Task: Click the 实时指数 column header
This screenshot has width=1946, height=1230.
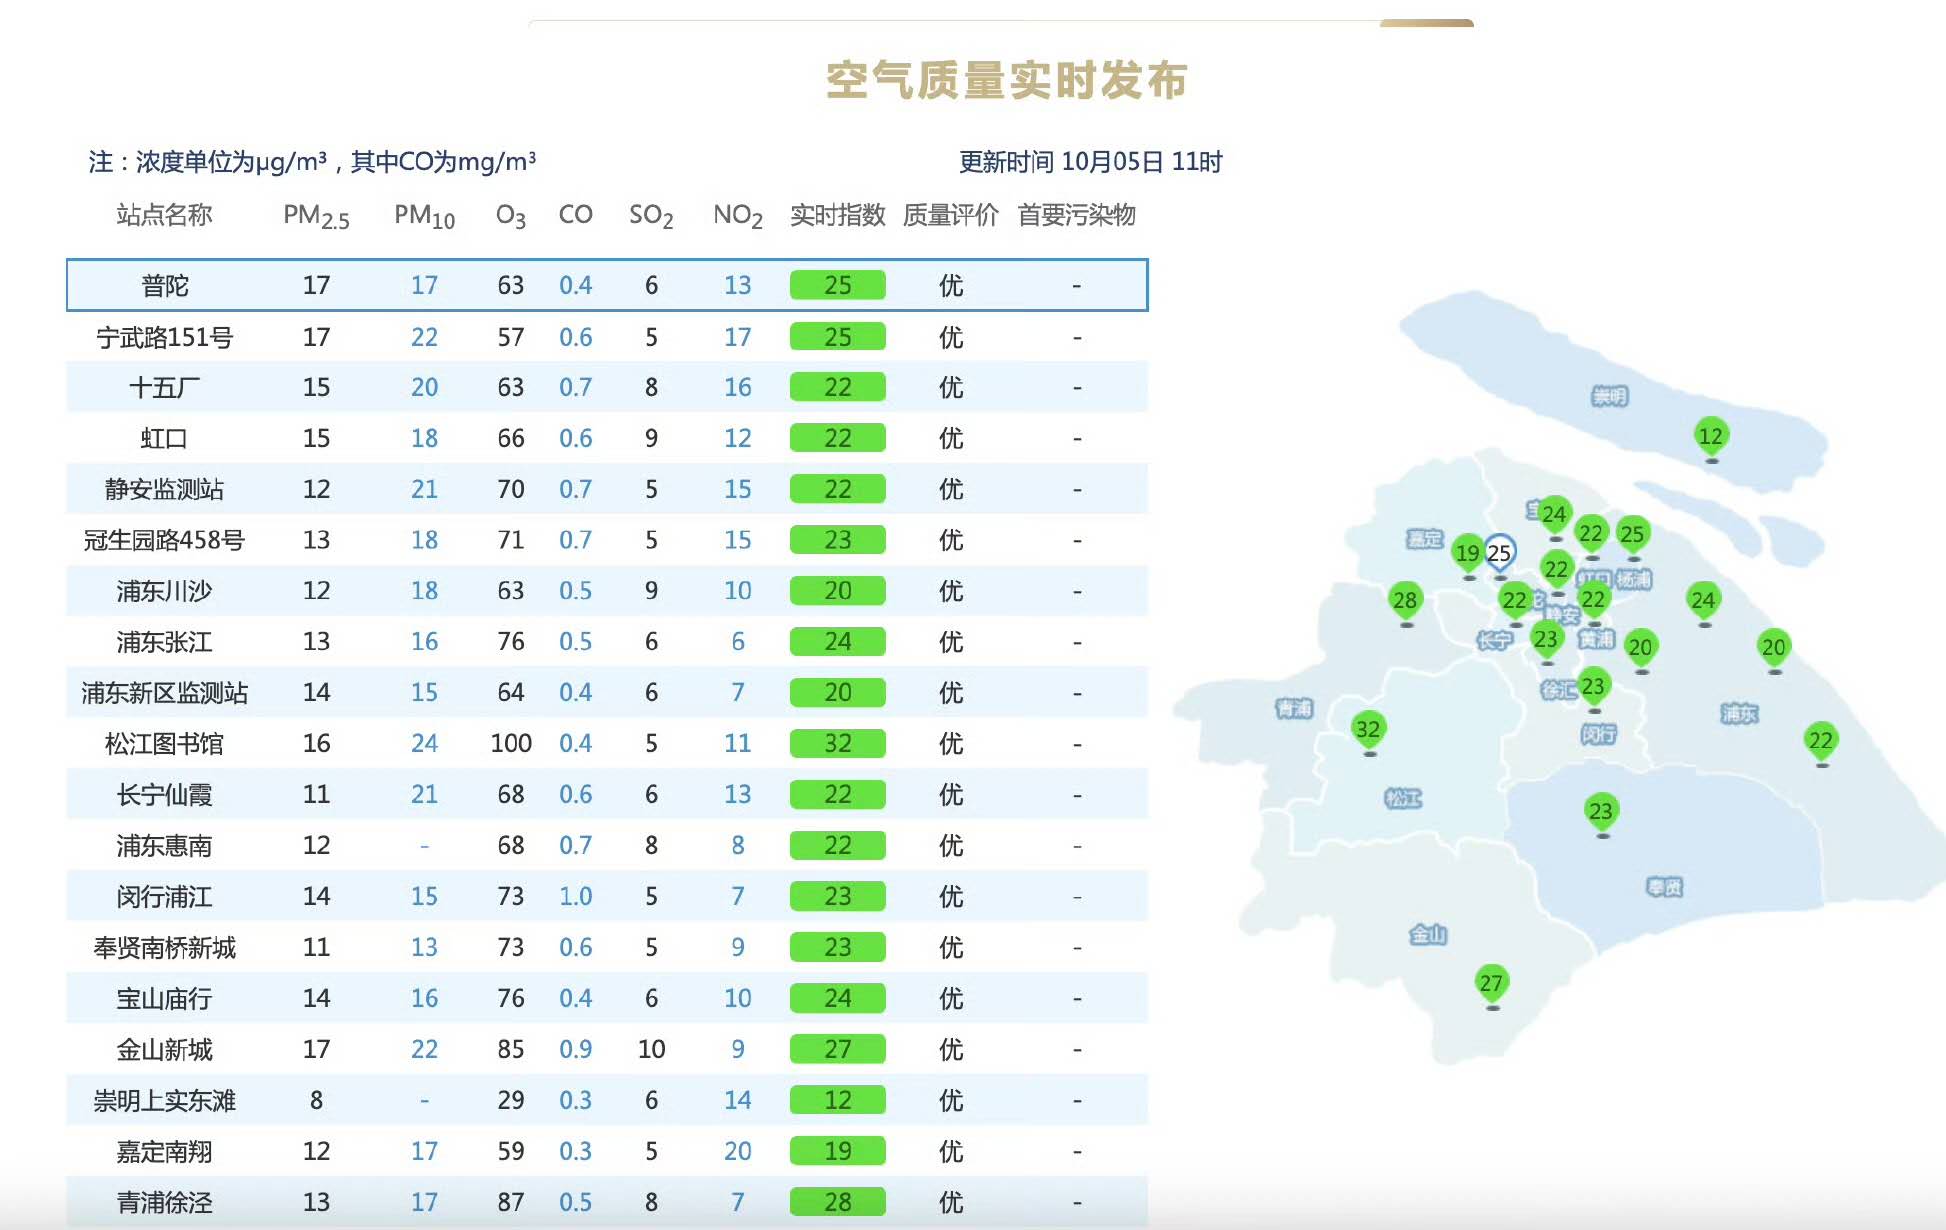Action: [837, 215]
